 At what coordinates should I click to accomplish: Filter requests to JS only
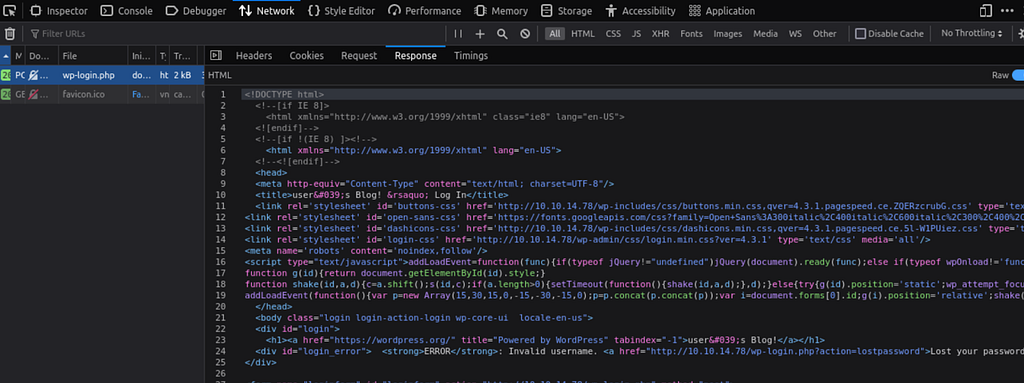pos(636,33)
